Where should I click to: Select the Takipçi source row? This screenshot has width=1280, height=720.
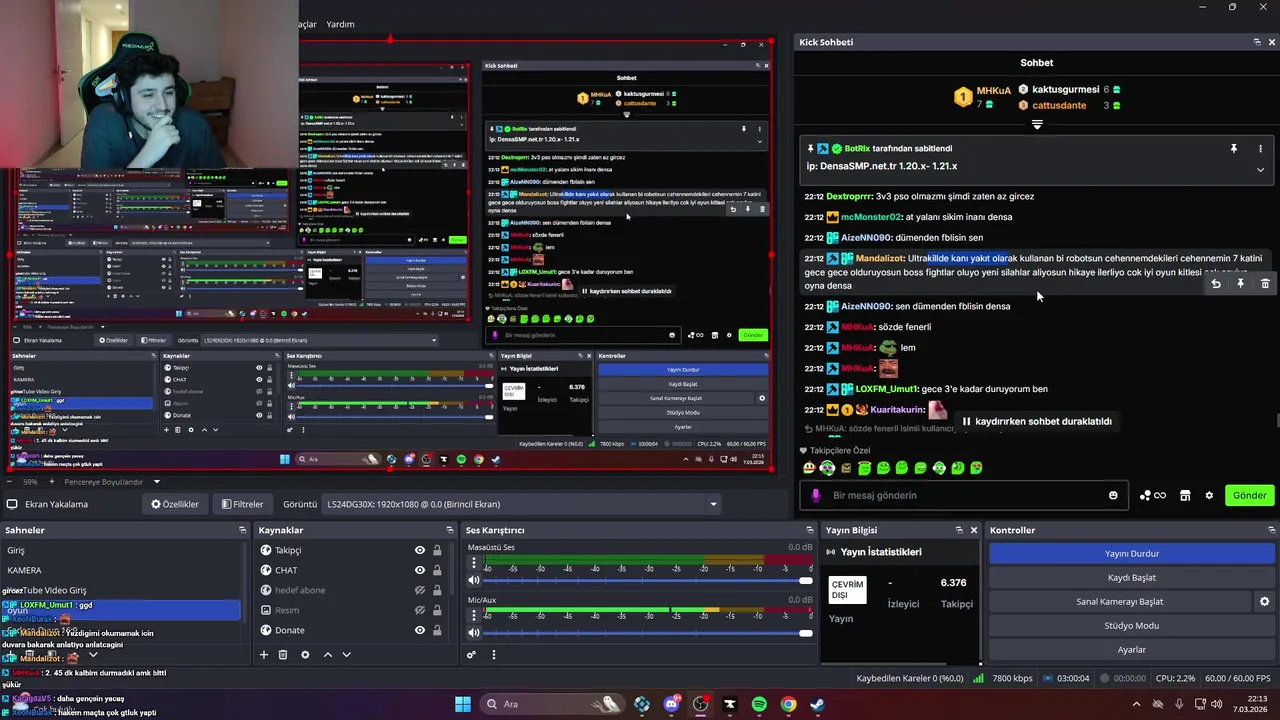(350, 550)
